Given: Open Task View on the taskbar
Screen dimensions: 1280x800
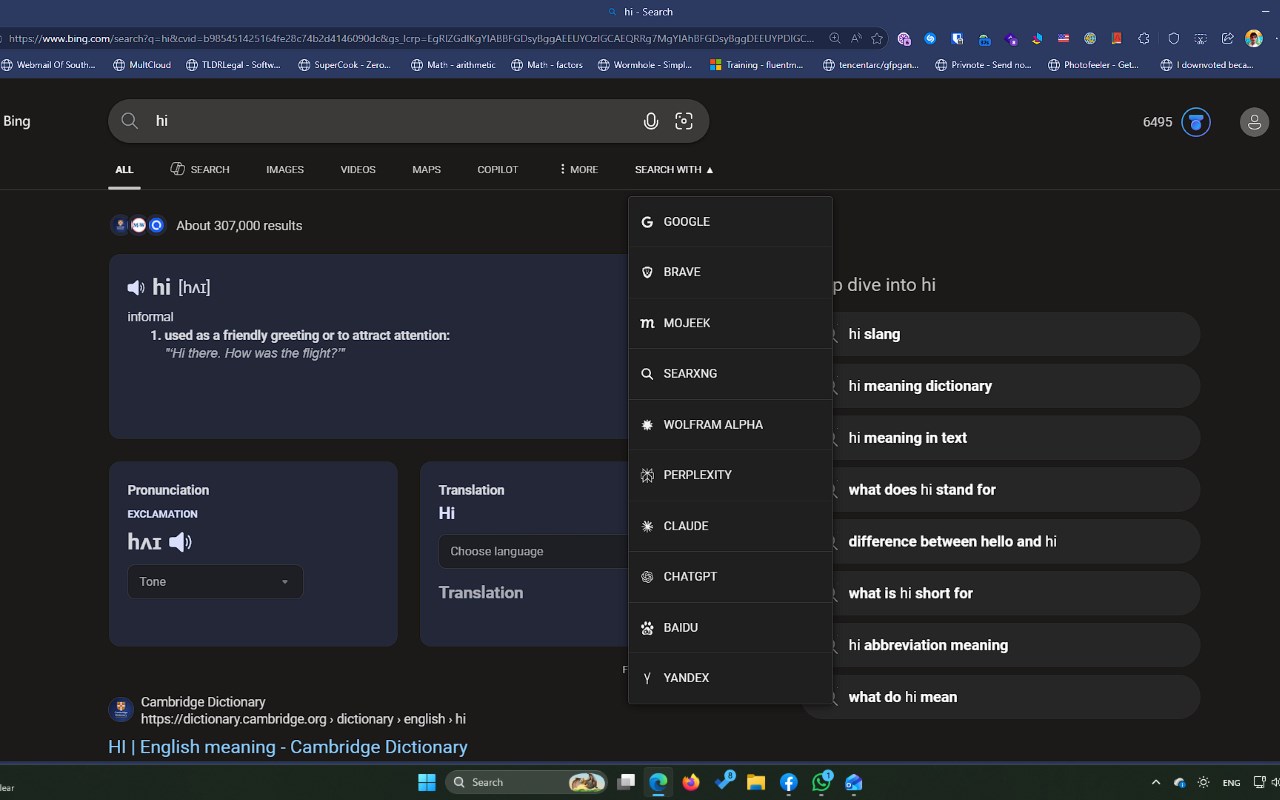Looking at the screenshot, I should 626,782.
